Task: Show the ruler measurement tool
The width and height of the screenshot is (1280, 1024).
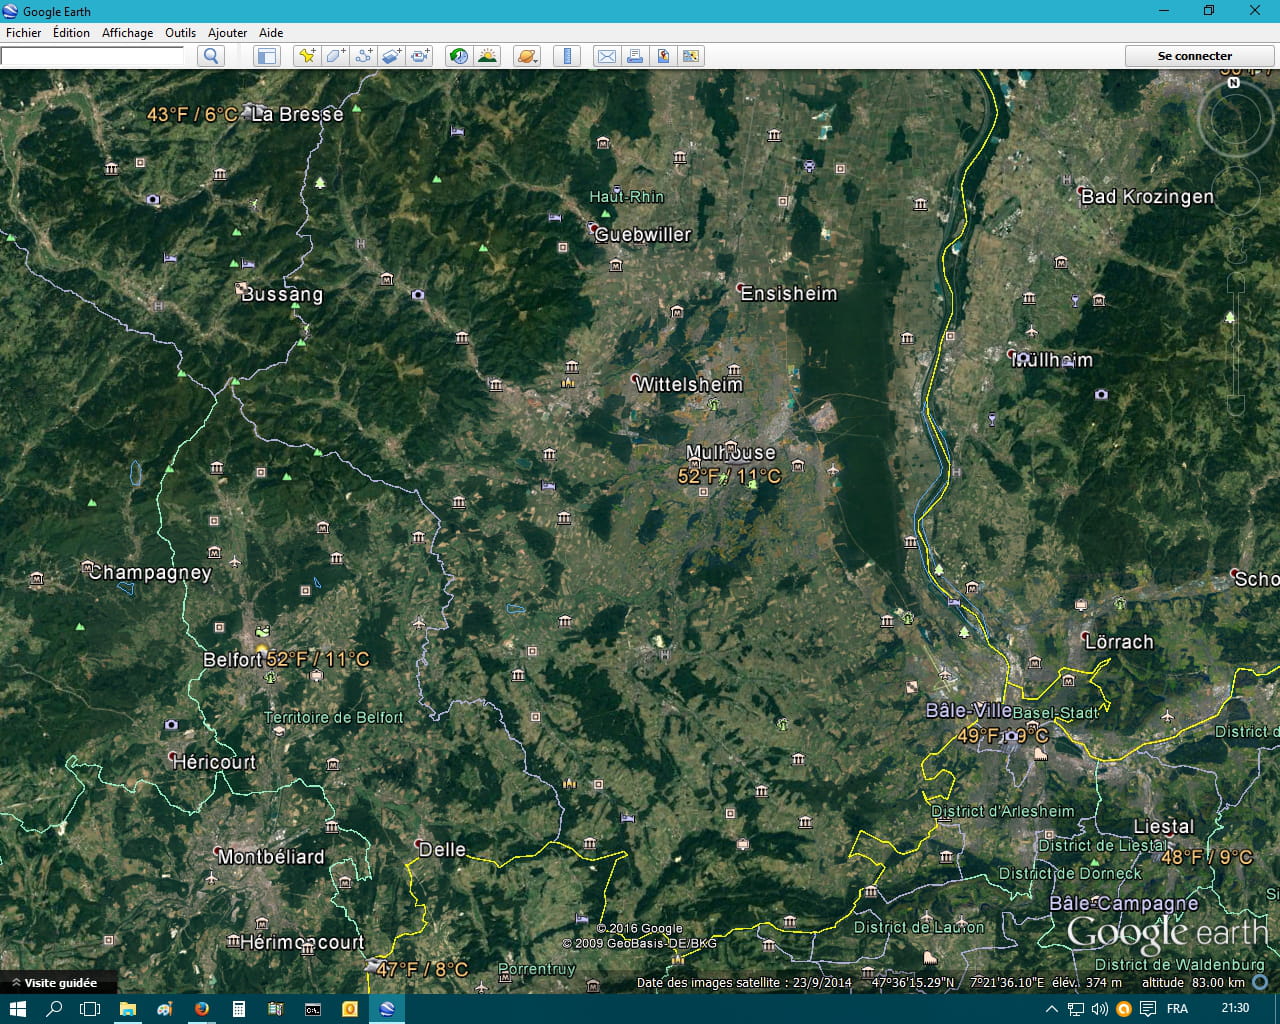Action: (567, 56)
